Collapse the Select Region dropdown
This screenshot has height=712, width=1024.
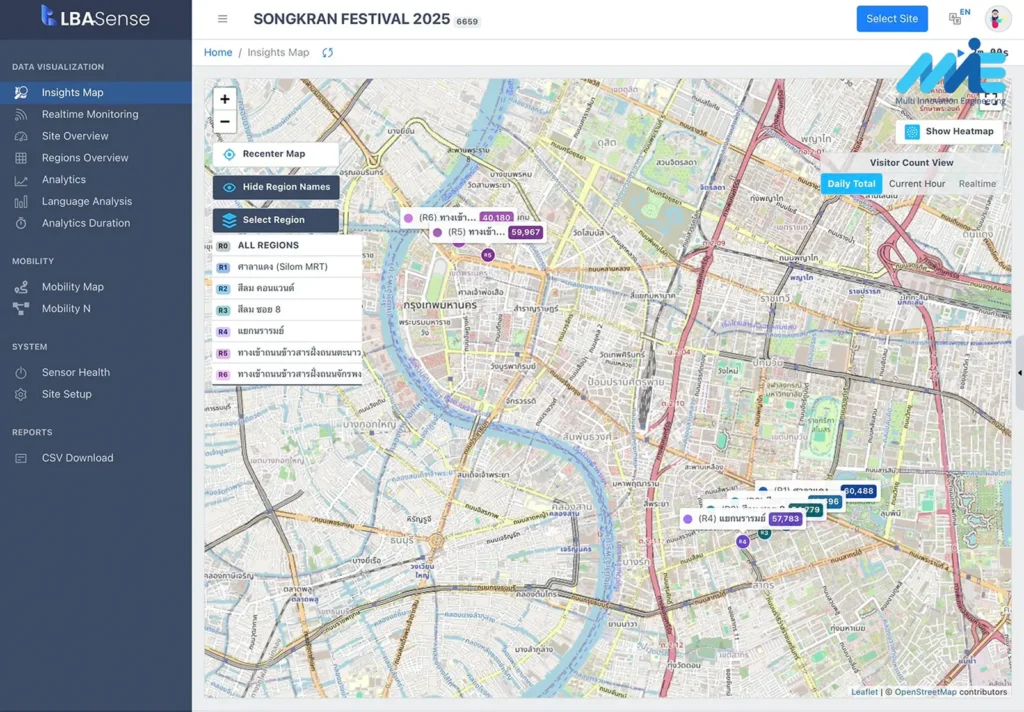coord(276,220)
